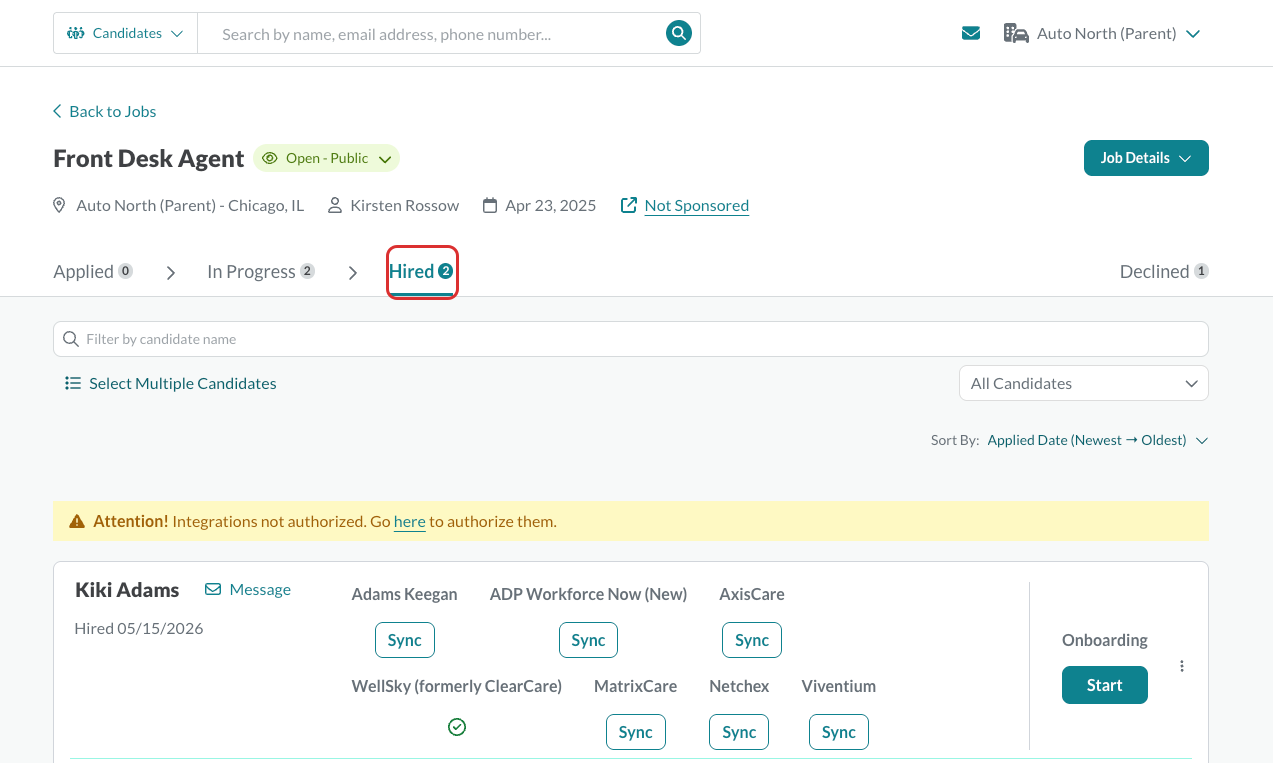
Task: Select the Hired tab
Action: click(x=421, y=271)
